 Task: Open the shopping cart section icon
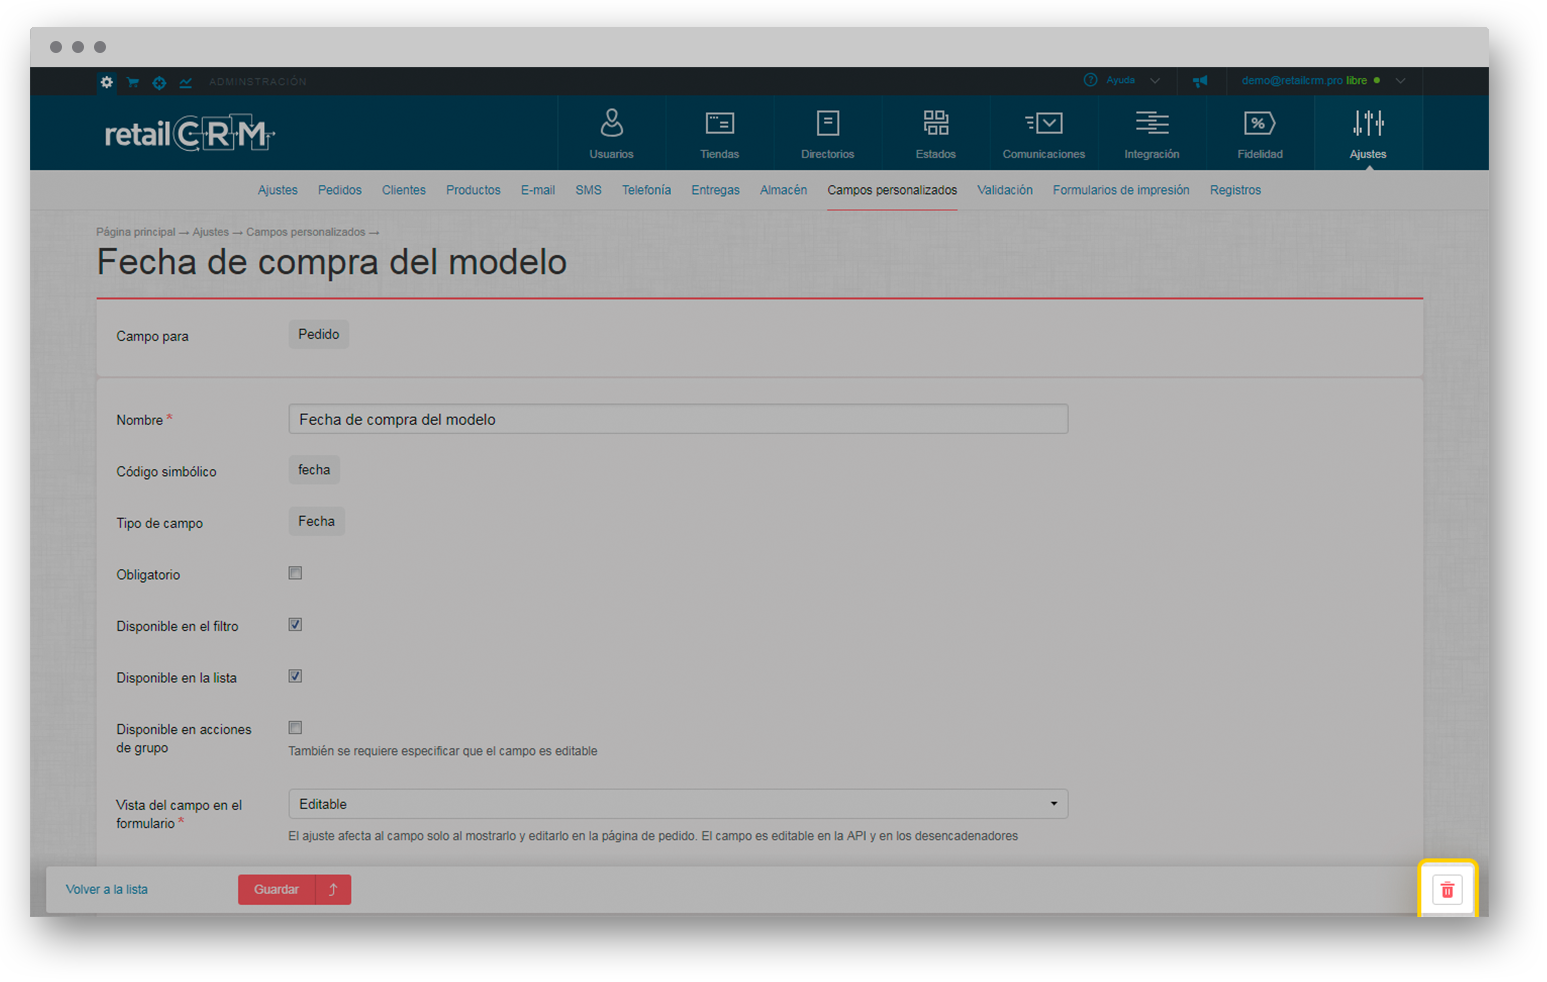[133, 82]
